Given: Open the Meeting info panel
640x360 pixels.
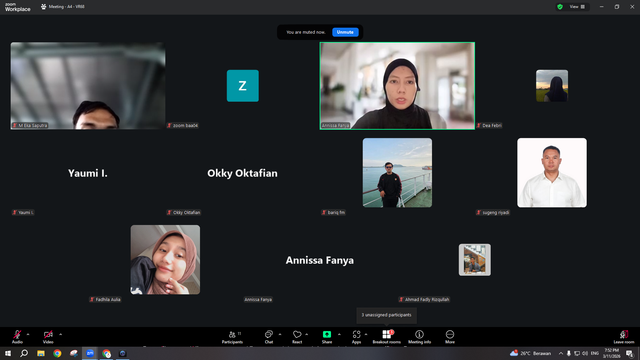Looking at the screenshot, I should [x=419, y=337].
